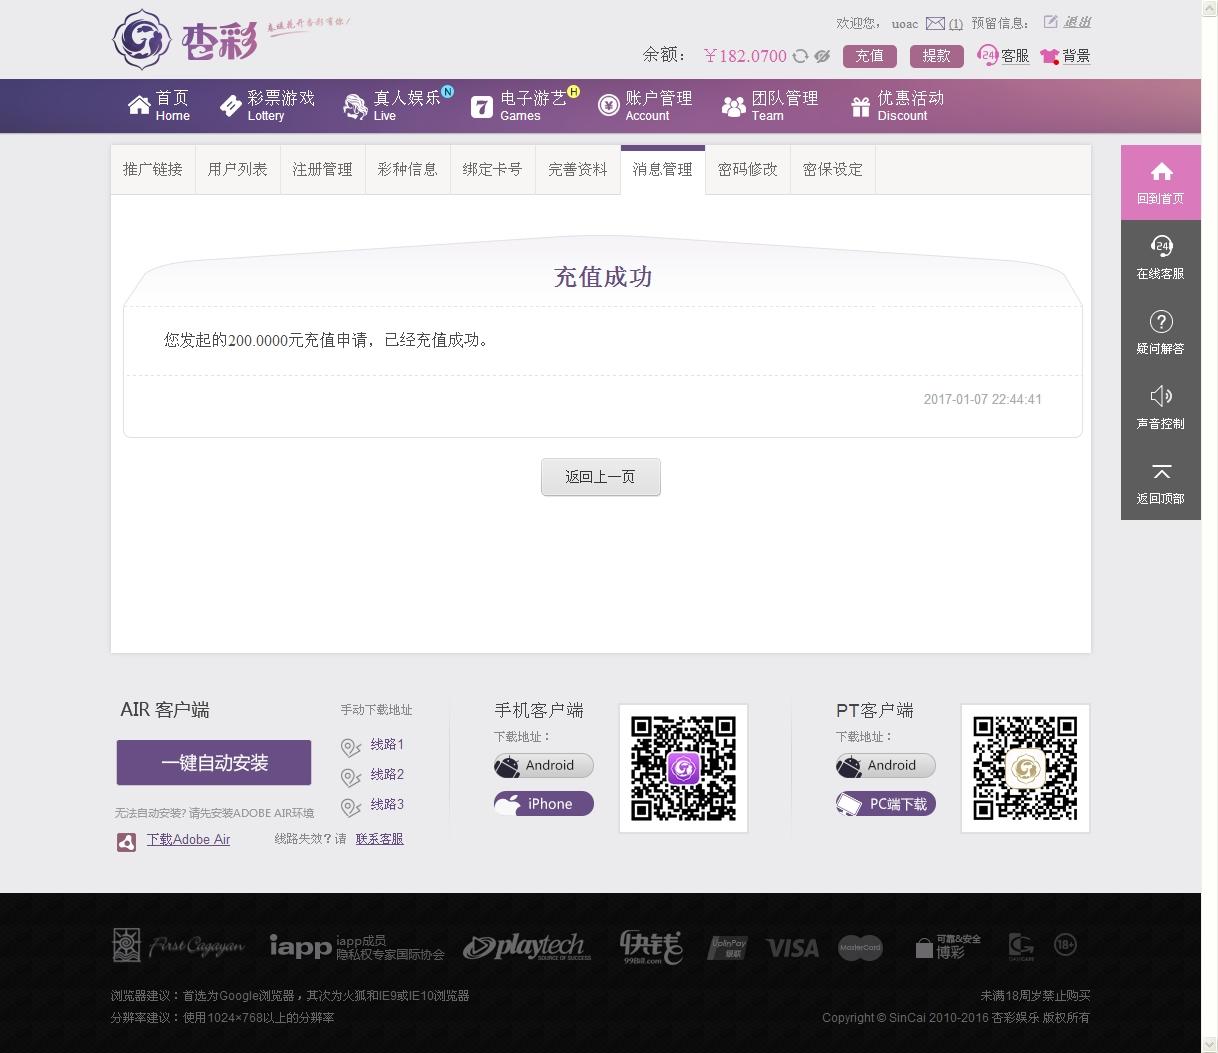Open the 优惠活动 Discount menu

pyautogui.click(x=898, y=105)
